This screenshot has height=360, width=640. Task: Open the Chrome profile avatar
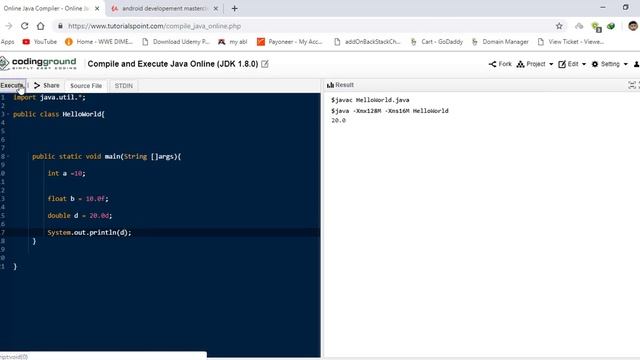pos(633,26)
